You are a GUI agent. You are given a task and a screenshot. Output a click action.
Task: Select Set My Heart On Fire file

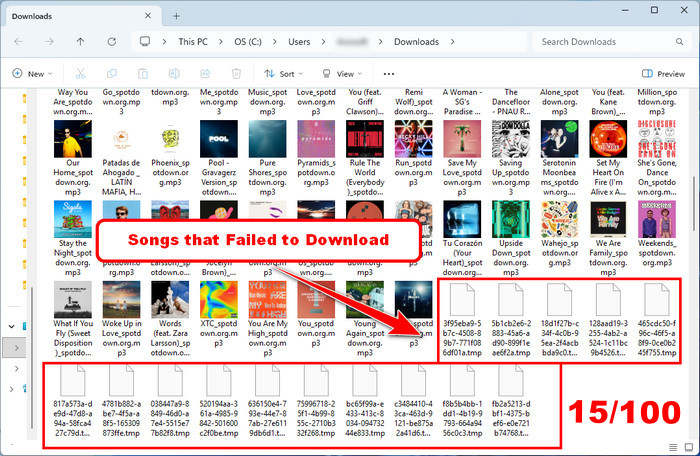tap(608, 159)
